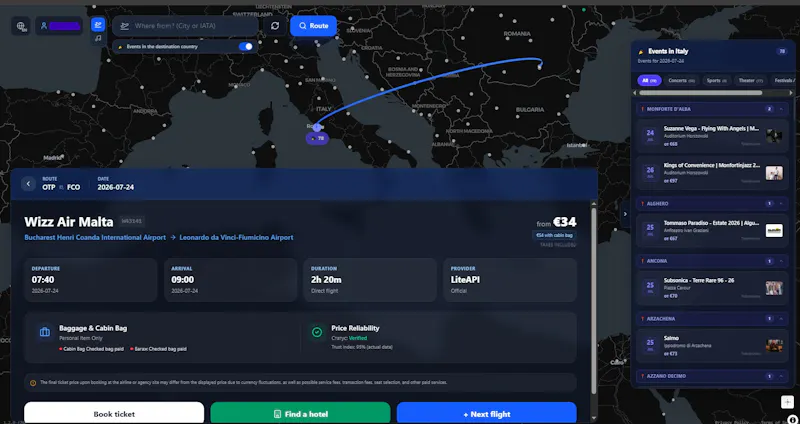Collapse the Azzano Decimo events group
The height and width of the screenshot is (424, 800).
tap(781, 376)
